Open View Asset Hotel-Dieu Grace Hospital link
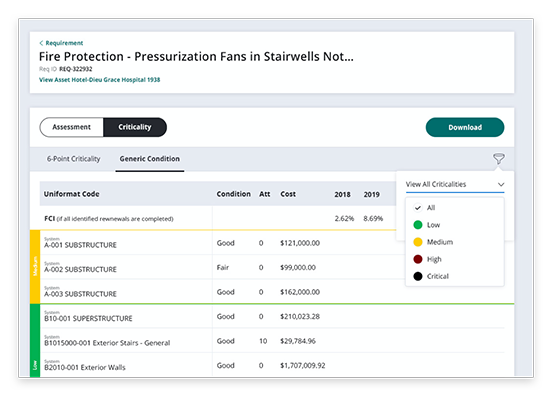Screen dimensions: 552x396 [x=99, y=80]
